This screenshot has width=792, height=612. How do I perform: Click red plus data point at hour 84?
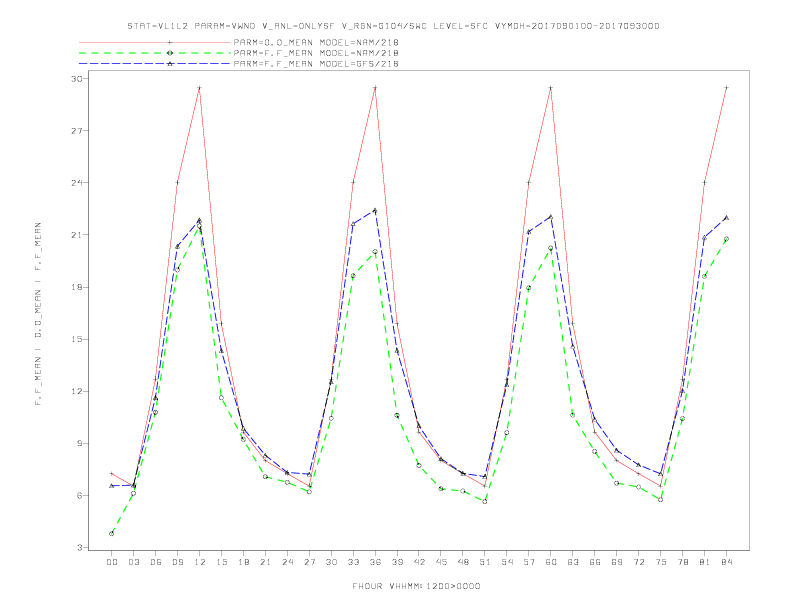tap(726, 88)
